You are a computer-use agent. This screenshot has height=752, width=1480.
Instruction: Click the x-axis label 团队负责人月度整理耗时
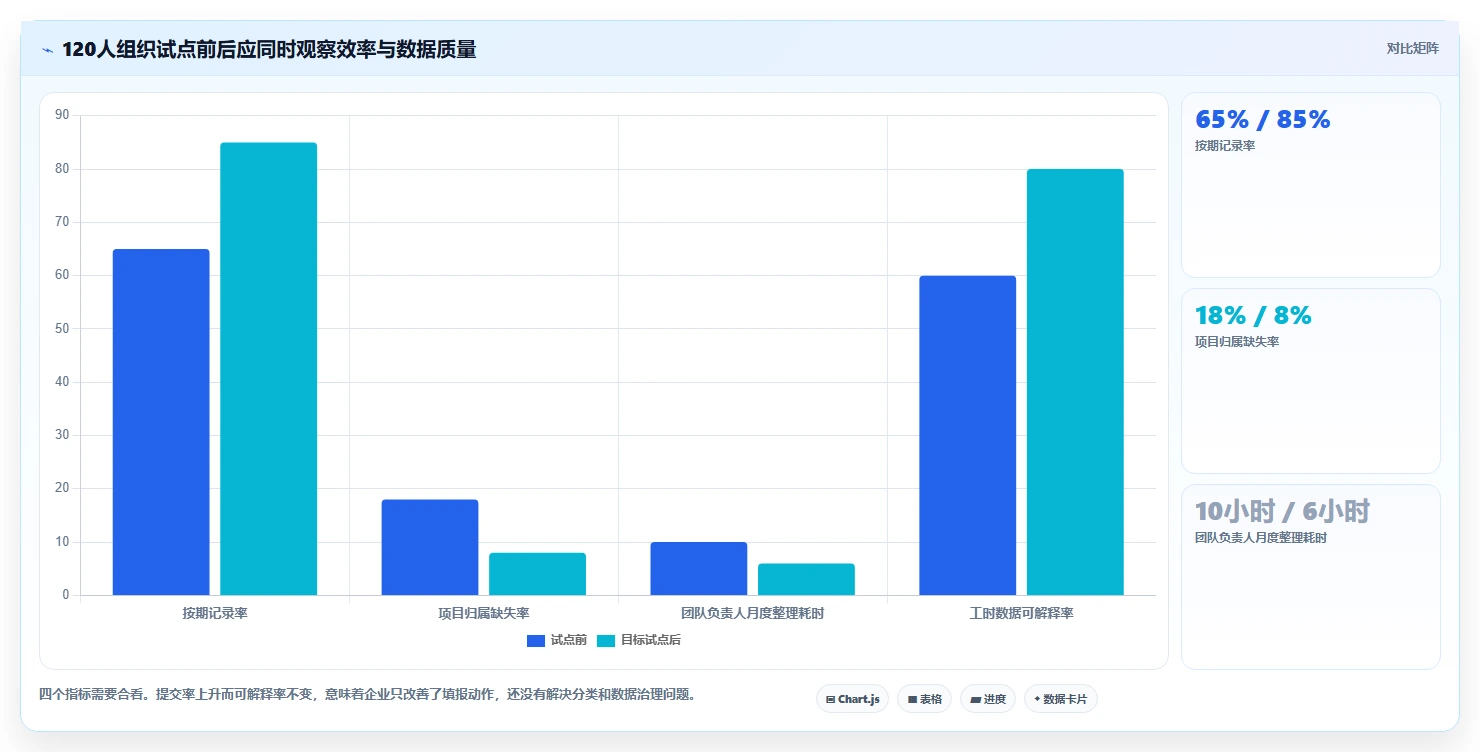click(x=753, y=613)
